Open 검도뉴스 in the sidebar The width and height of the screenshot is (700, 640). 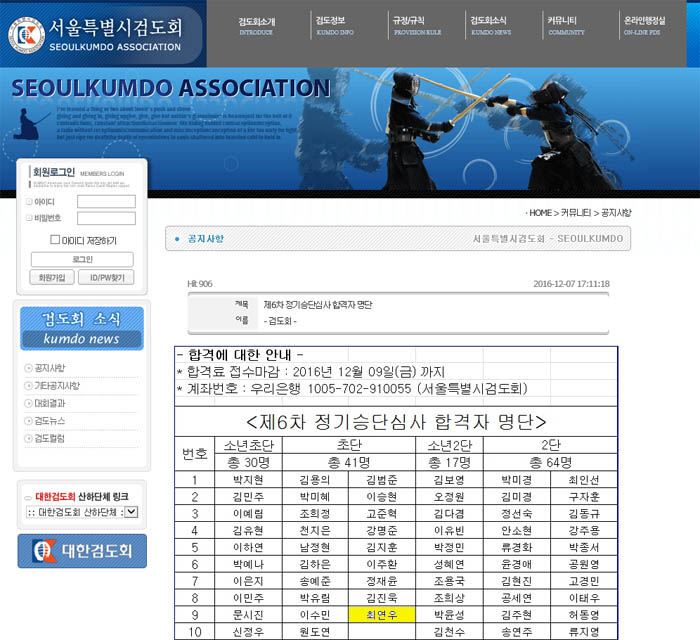(50, 421)
